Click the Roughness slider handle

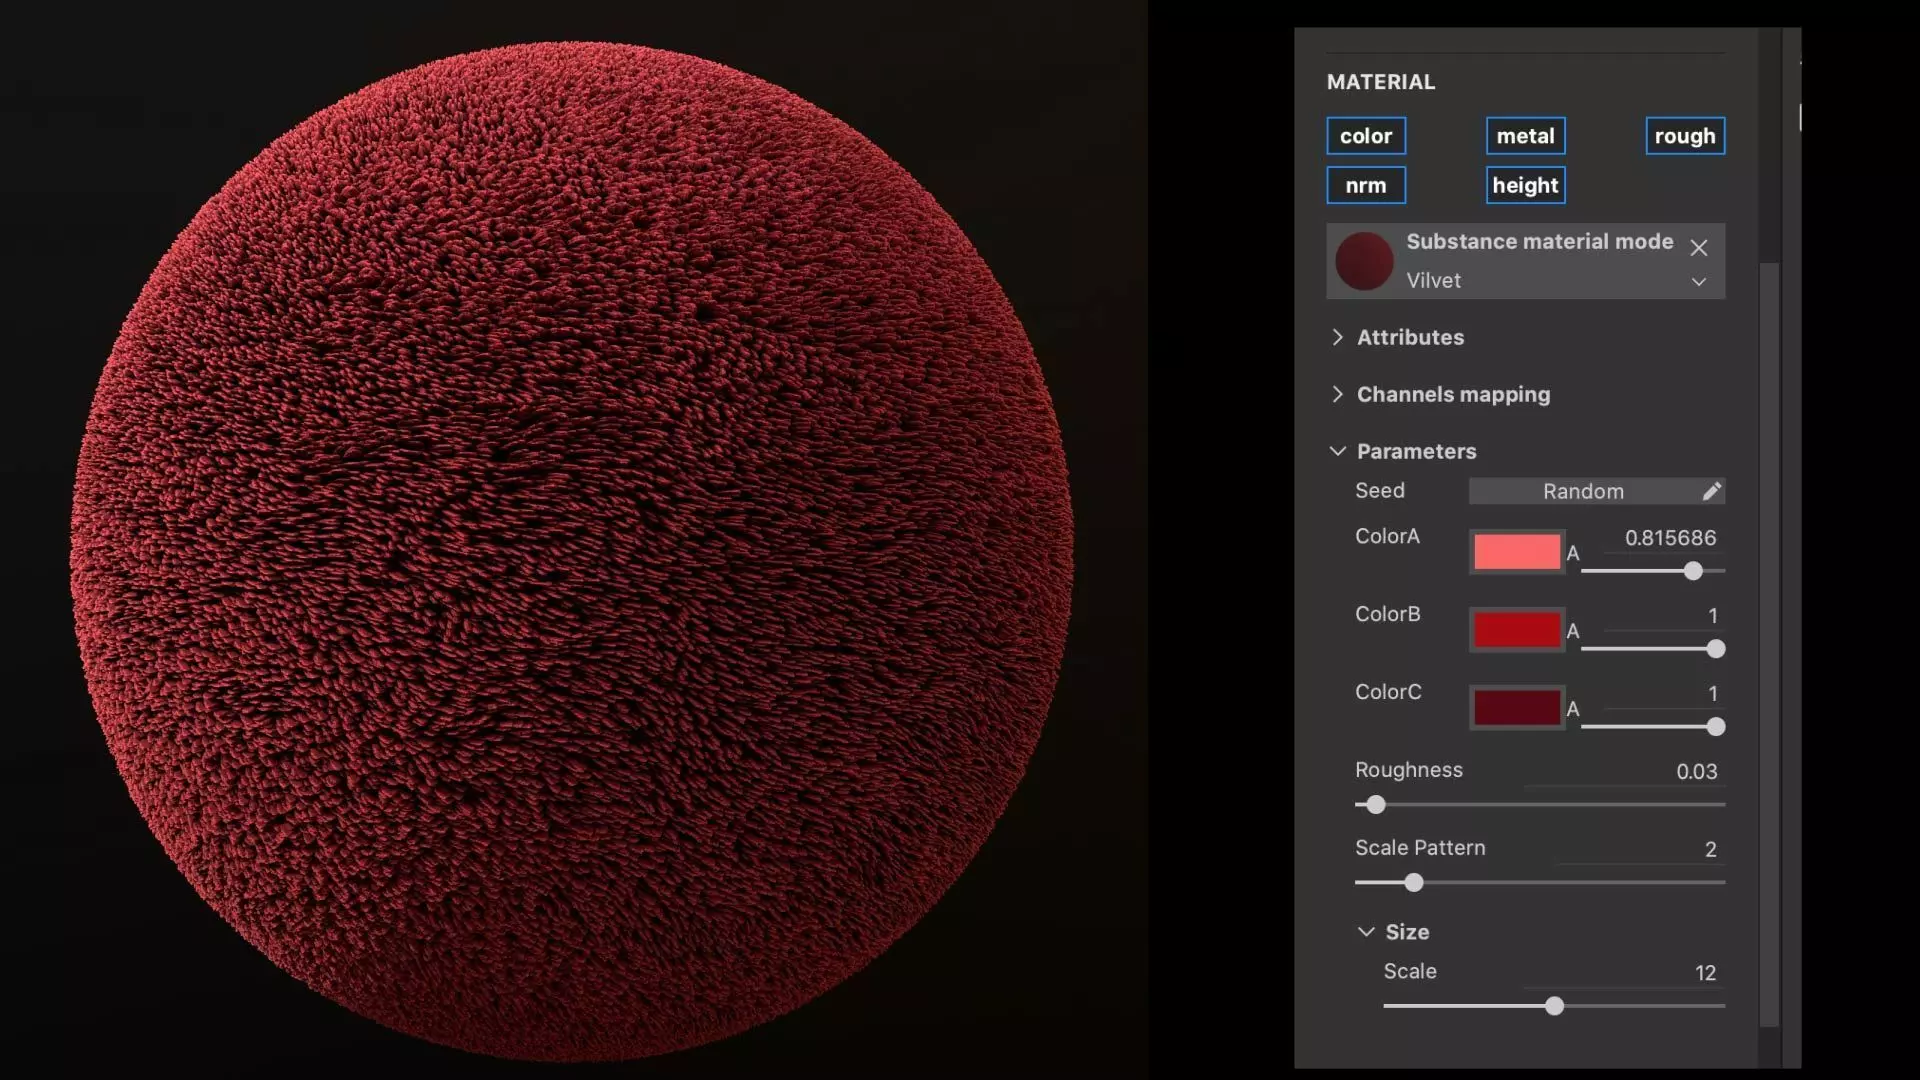[x=1376, y=805]
